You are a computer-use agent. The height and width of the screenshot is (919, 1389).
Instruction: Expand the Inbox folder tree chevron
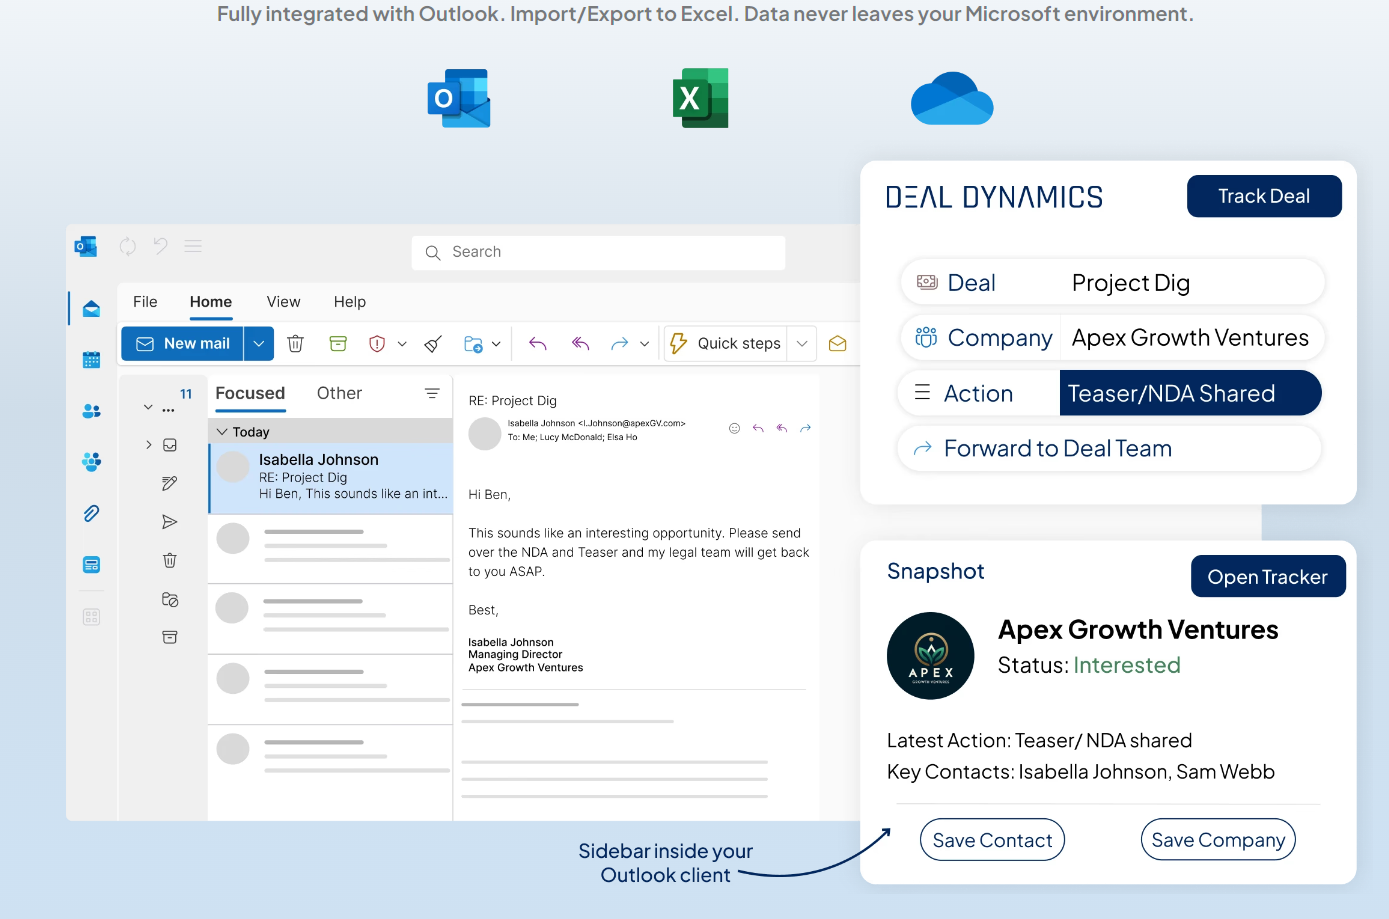[x=149, y=445]
